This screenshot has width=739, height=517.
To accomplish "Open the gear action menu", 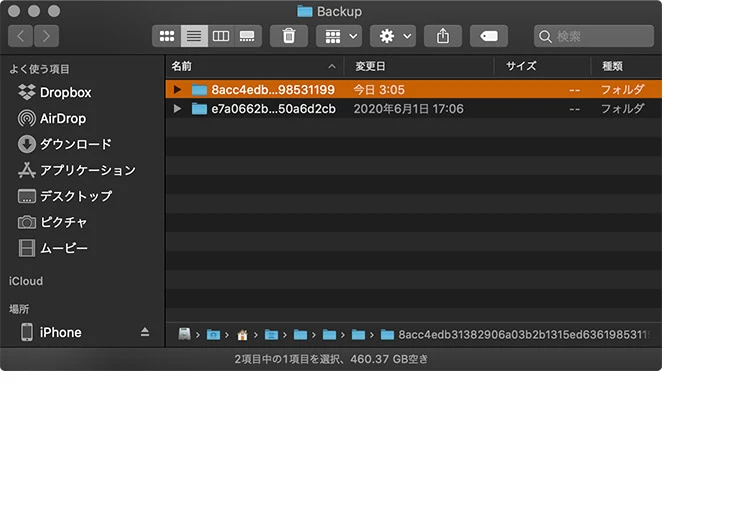I will (x=392, y=36).
